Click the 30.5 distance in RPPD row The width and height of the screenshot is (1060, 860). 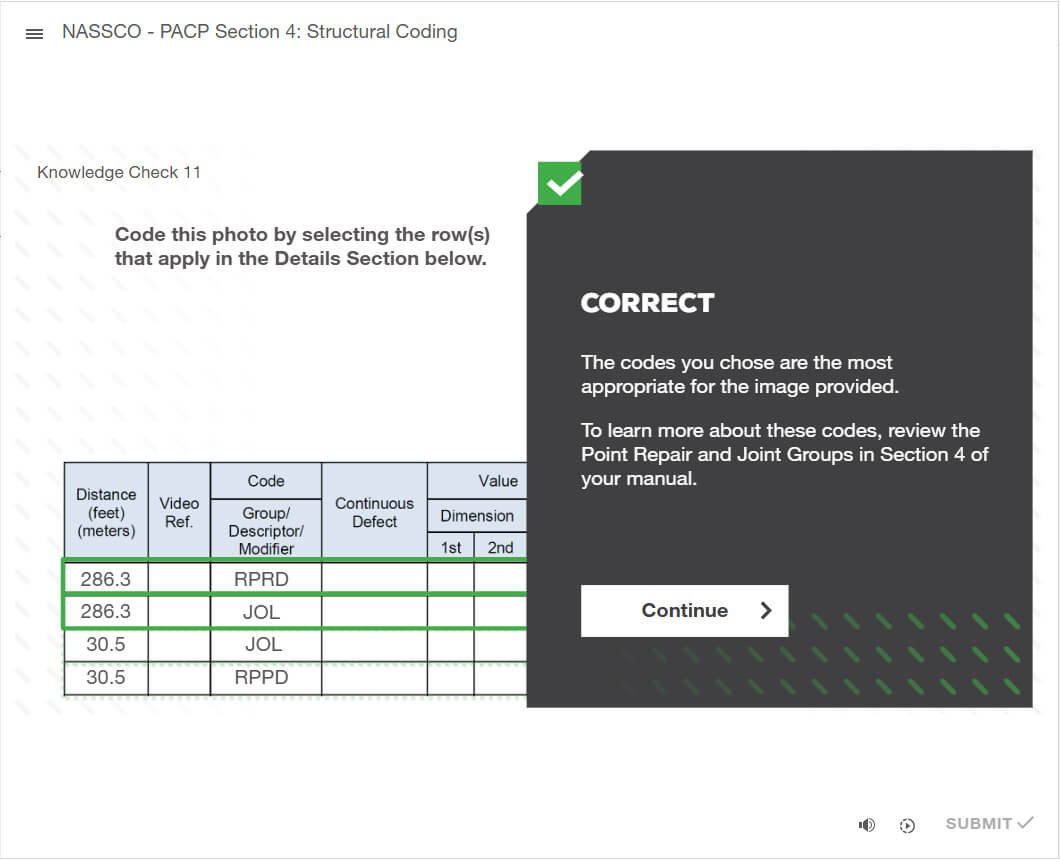[x=105, y=677]
